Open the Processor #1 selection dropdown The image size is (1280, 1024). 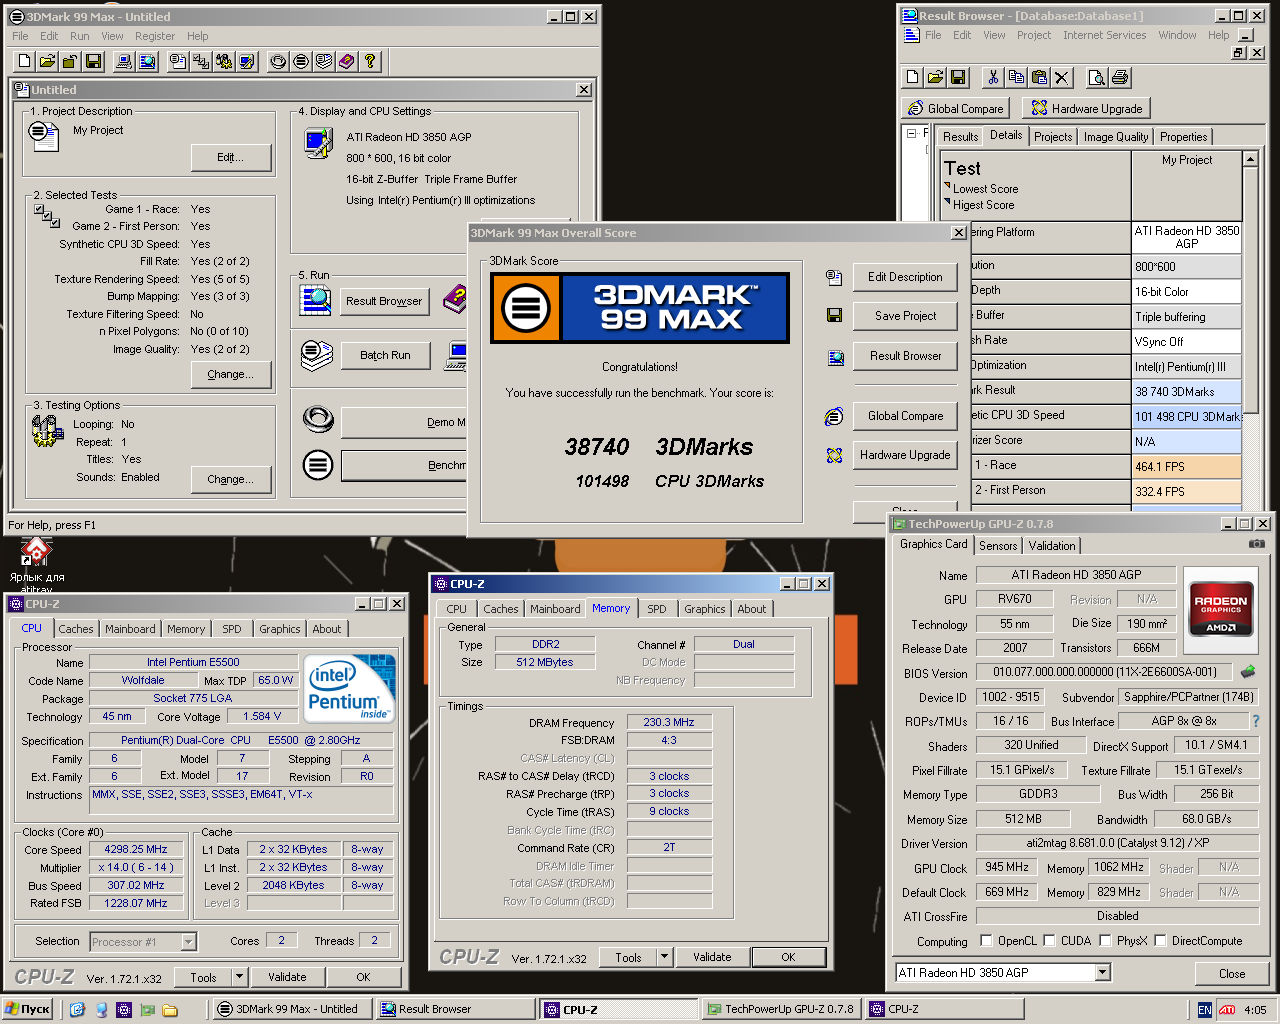(x=188, y=941)
